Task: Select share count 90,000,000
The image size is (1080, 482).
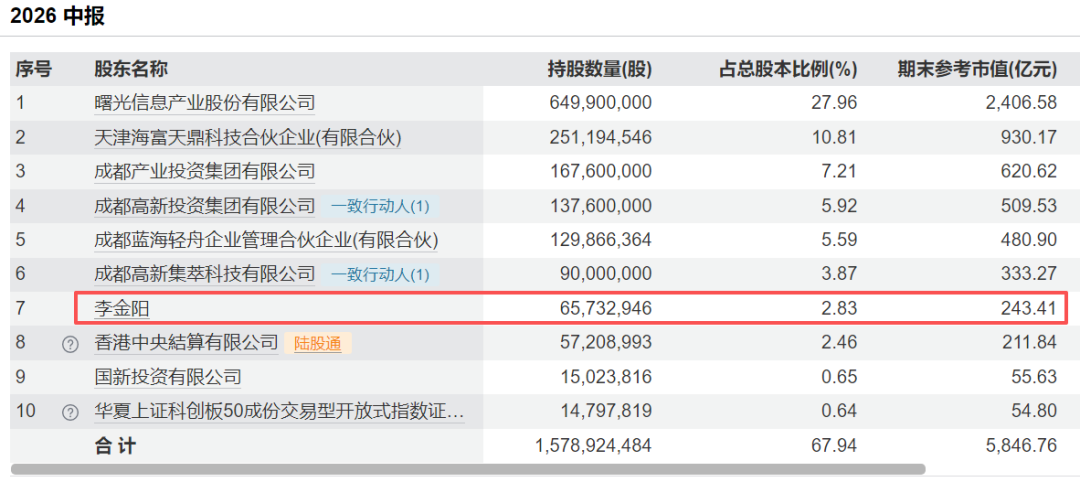Action: (606, 274)
